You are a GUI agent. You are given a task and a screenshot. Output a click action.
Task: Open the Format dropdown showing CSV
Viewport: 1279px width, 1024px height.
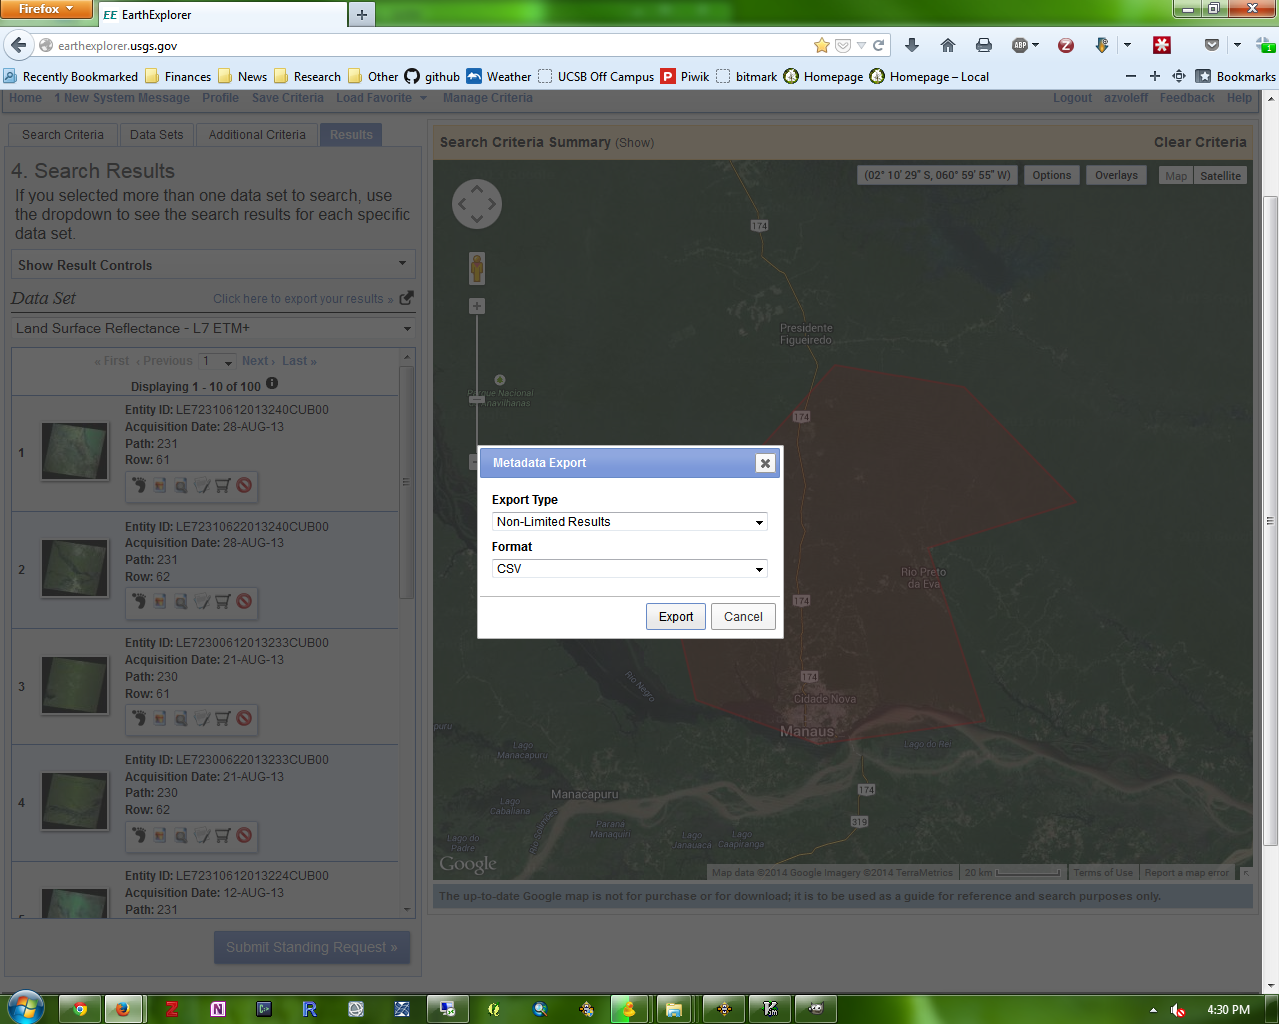click(x=630, y=569)
